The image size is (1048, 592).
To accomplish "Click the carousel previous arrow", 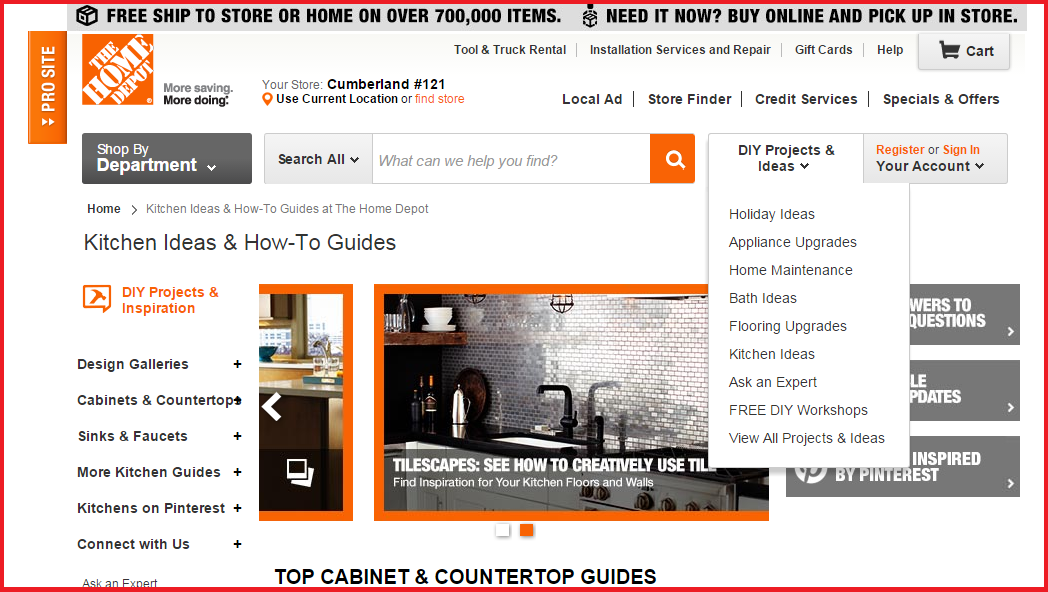I will (x=271, y=406).
